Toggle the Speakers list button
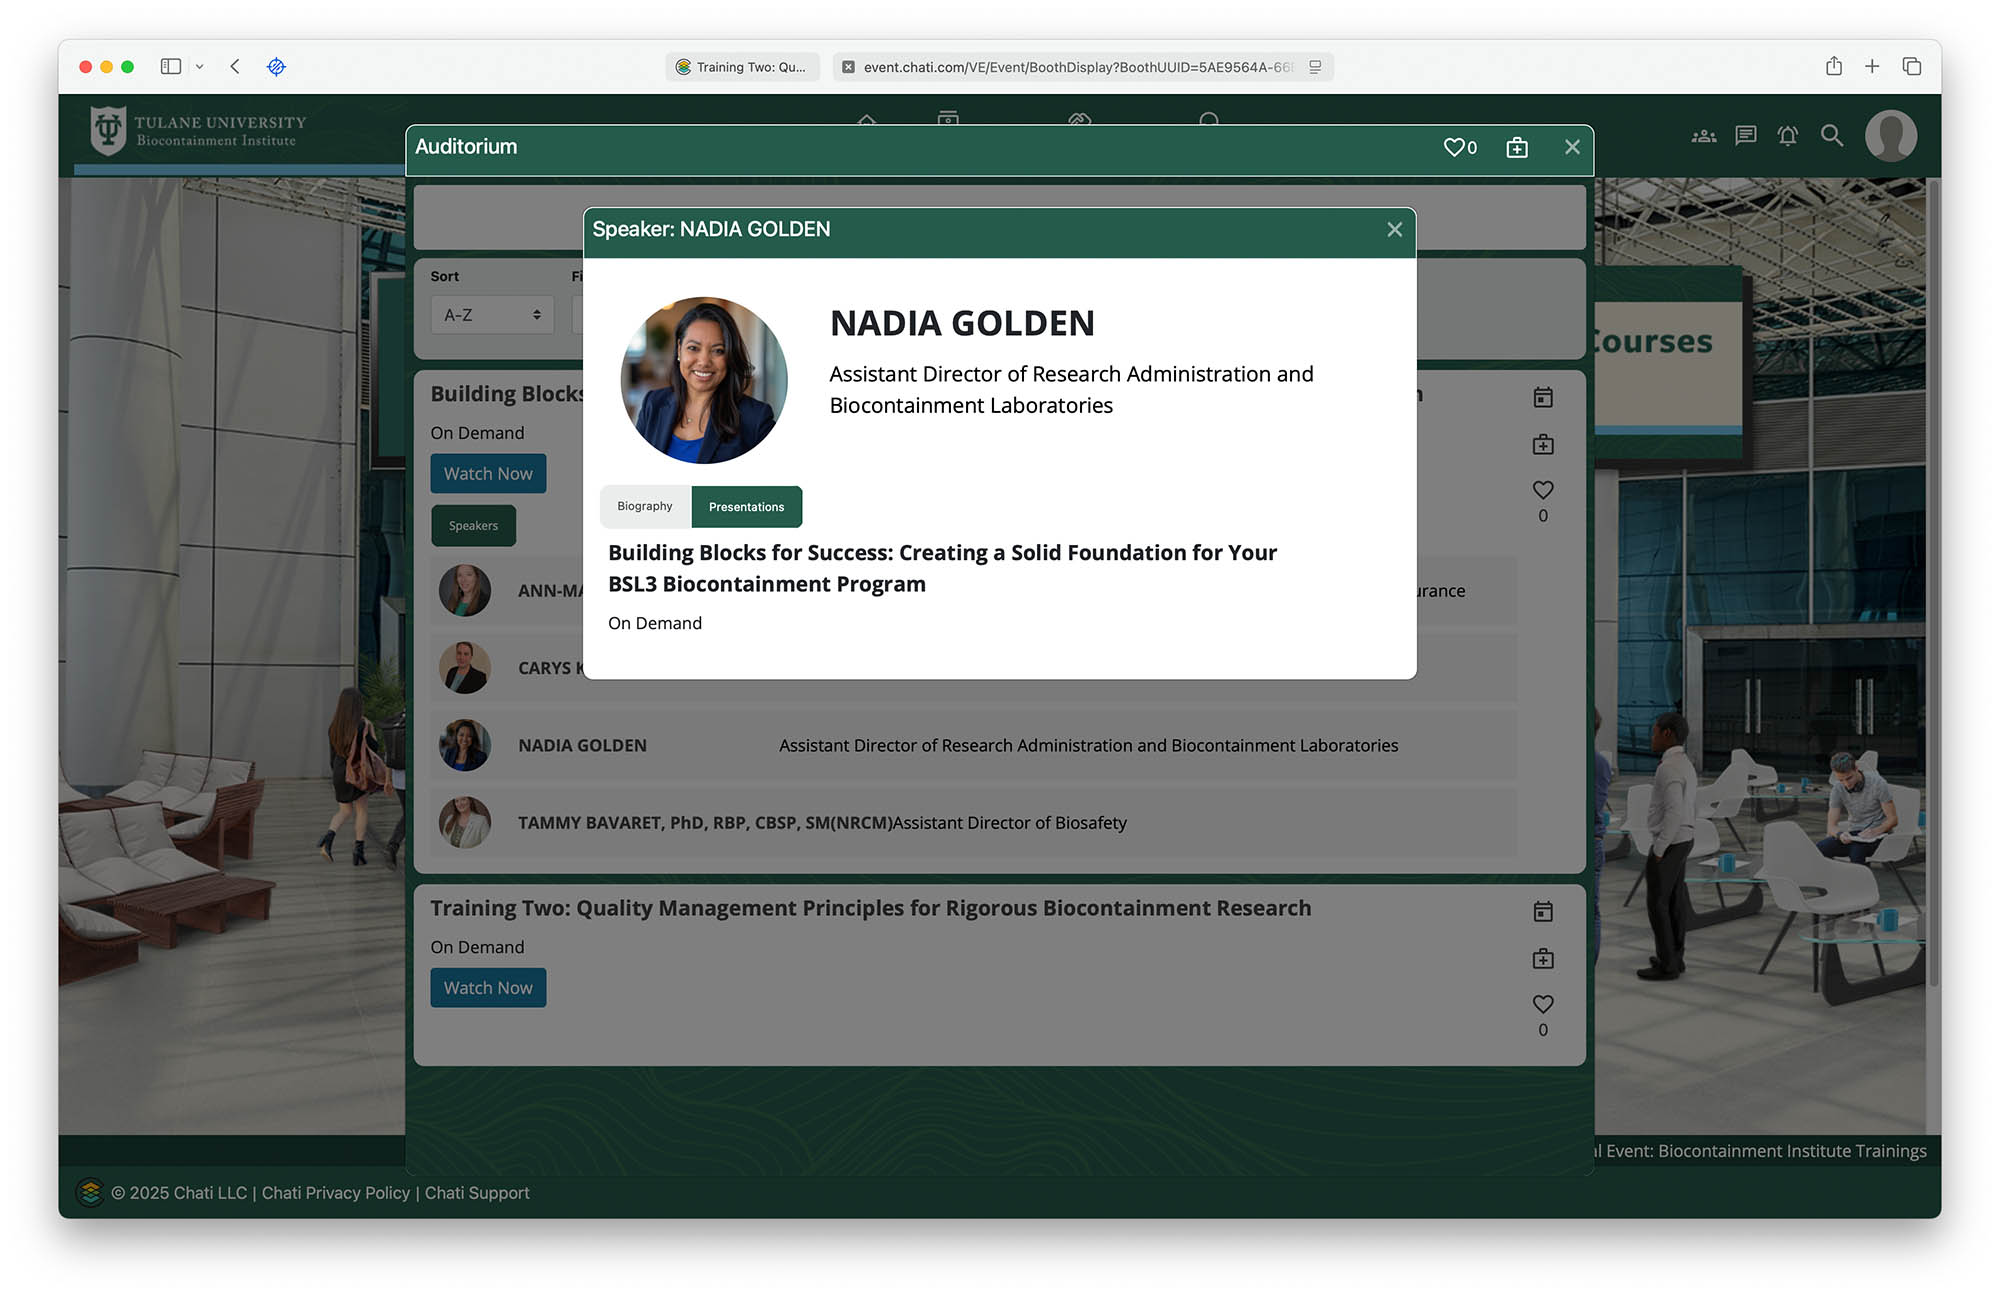The width and height of the screenshot is (2000, 1296). click(473, 526)
